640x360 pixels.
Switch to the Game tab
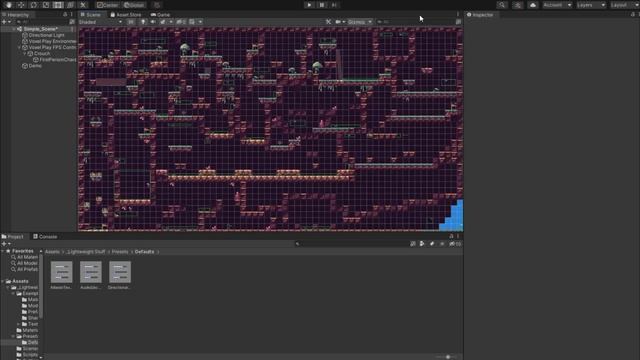click(x=160, y=15)
